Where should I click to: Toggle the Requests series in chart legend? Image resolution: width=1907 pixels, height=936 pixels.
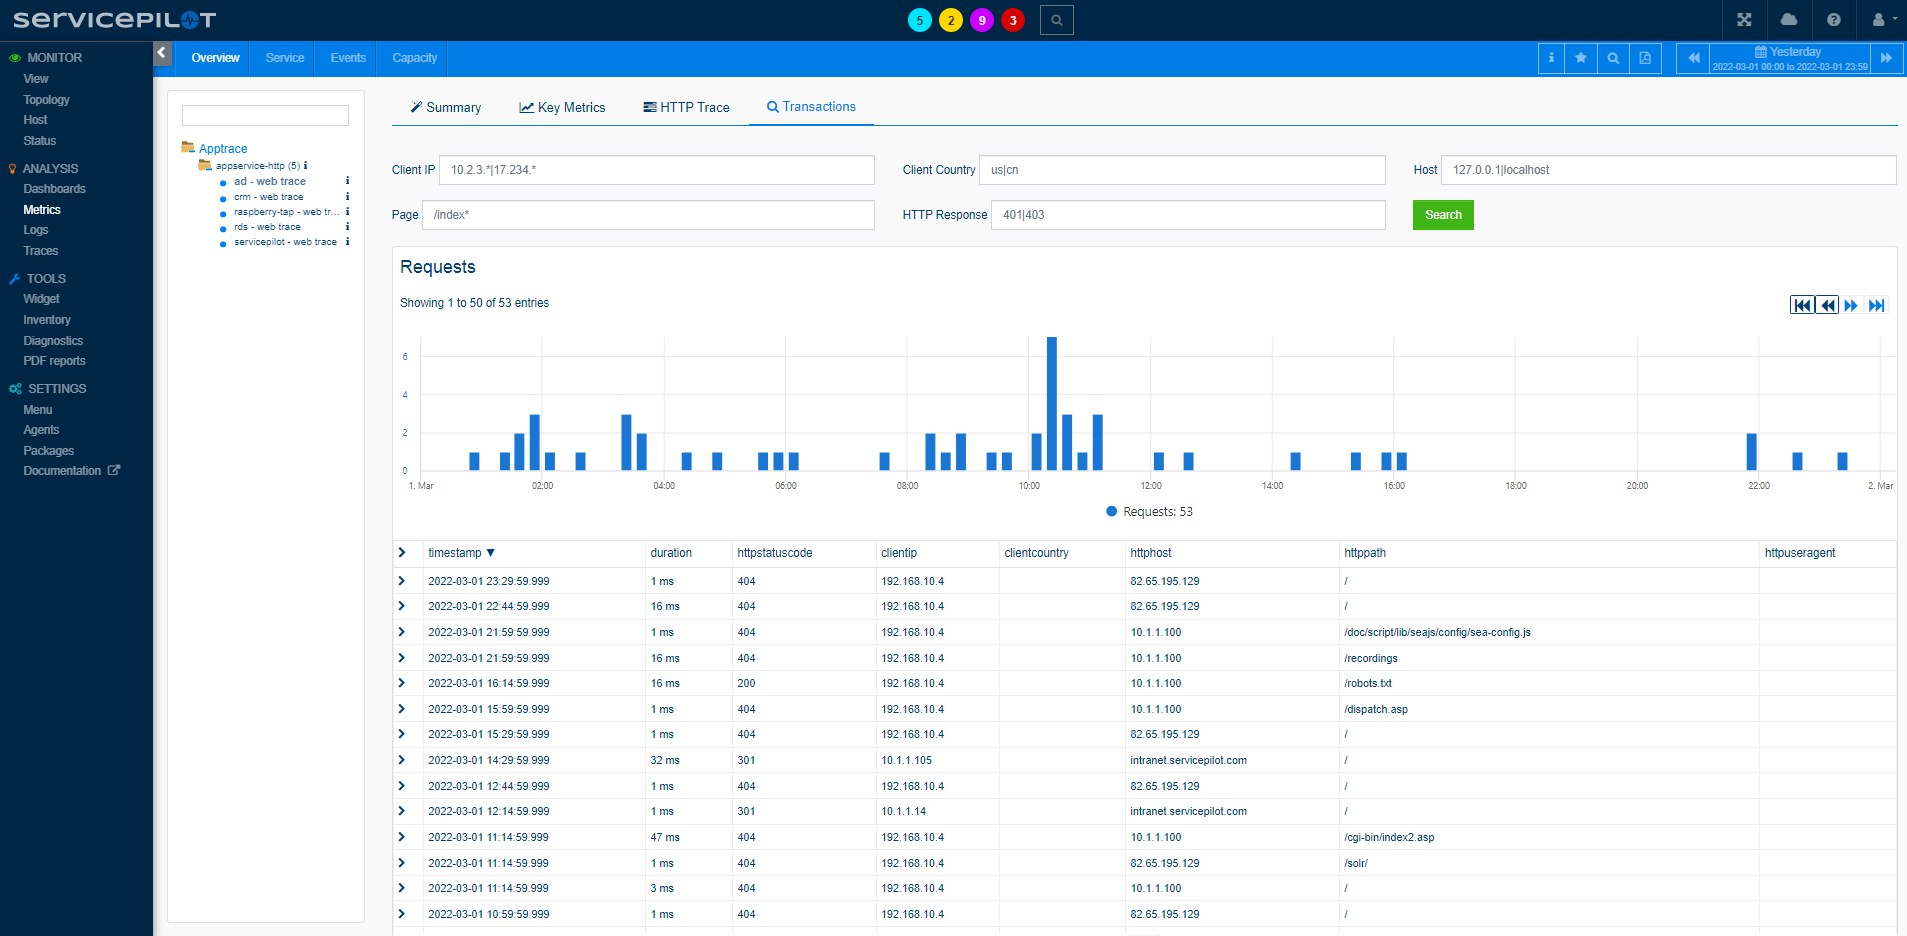pyautogui.click(x=1149, y=512)
